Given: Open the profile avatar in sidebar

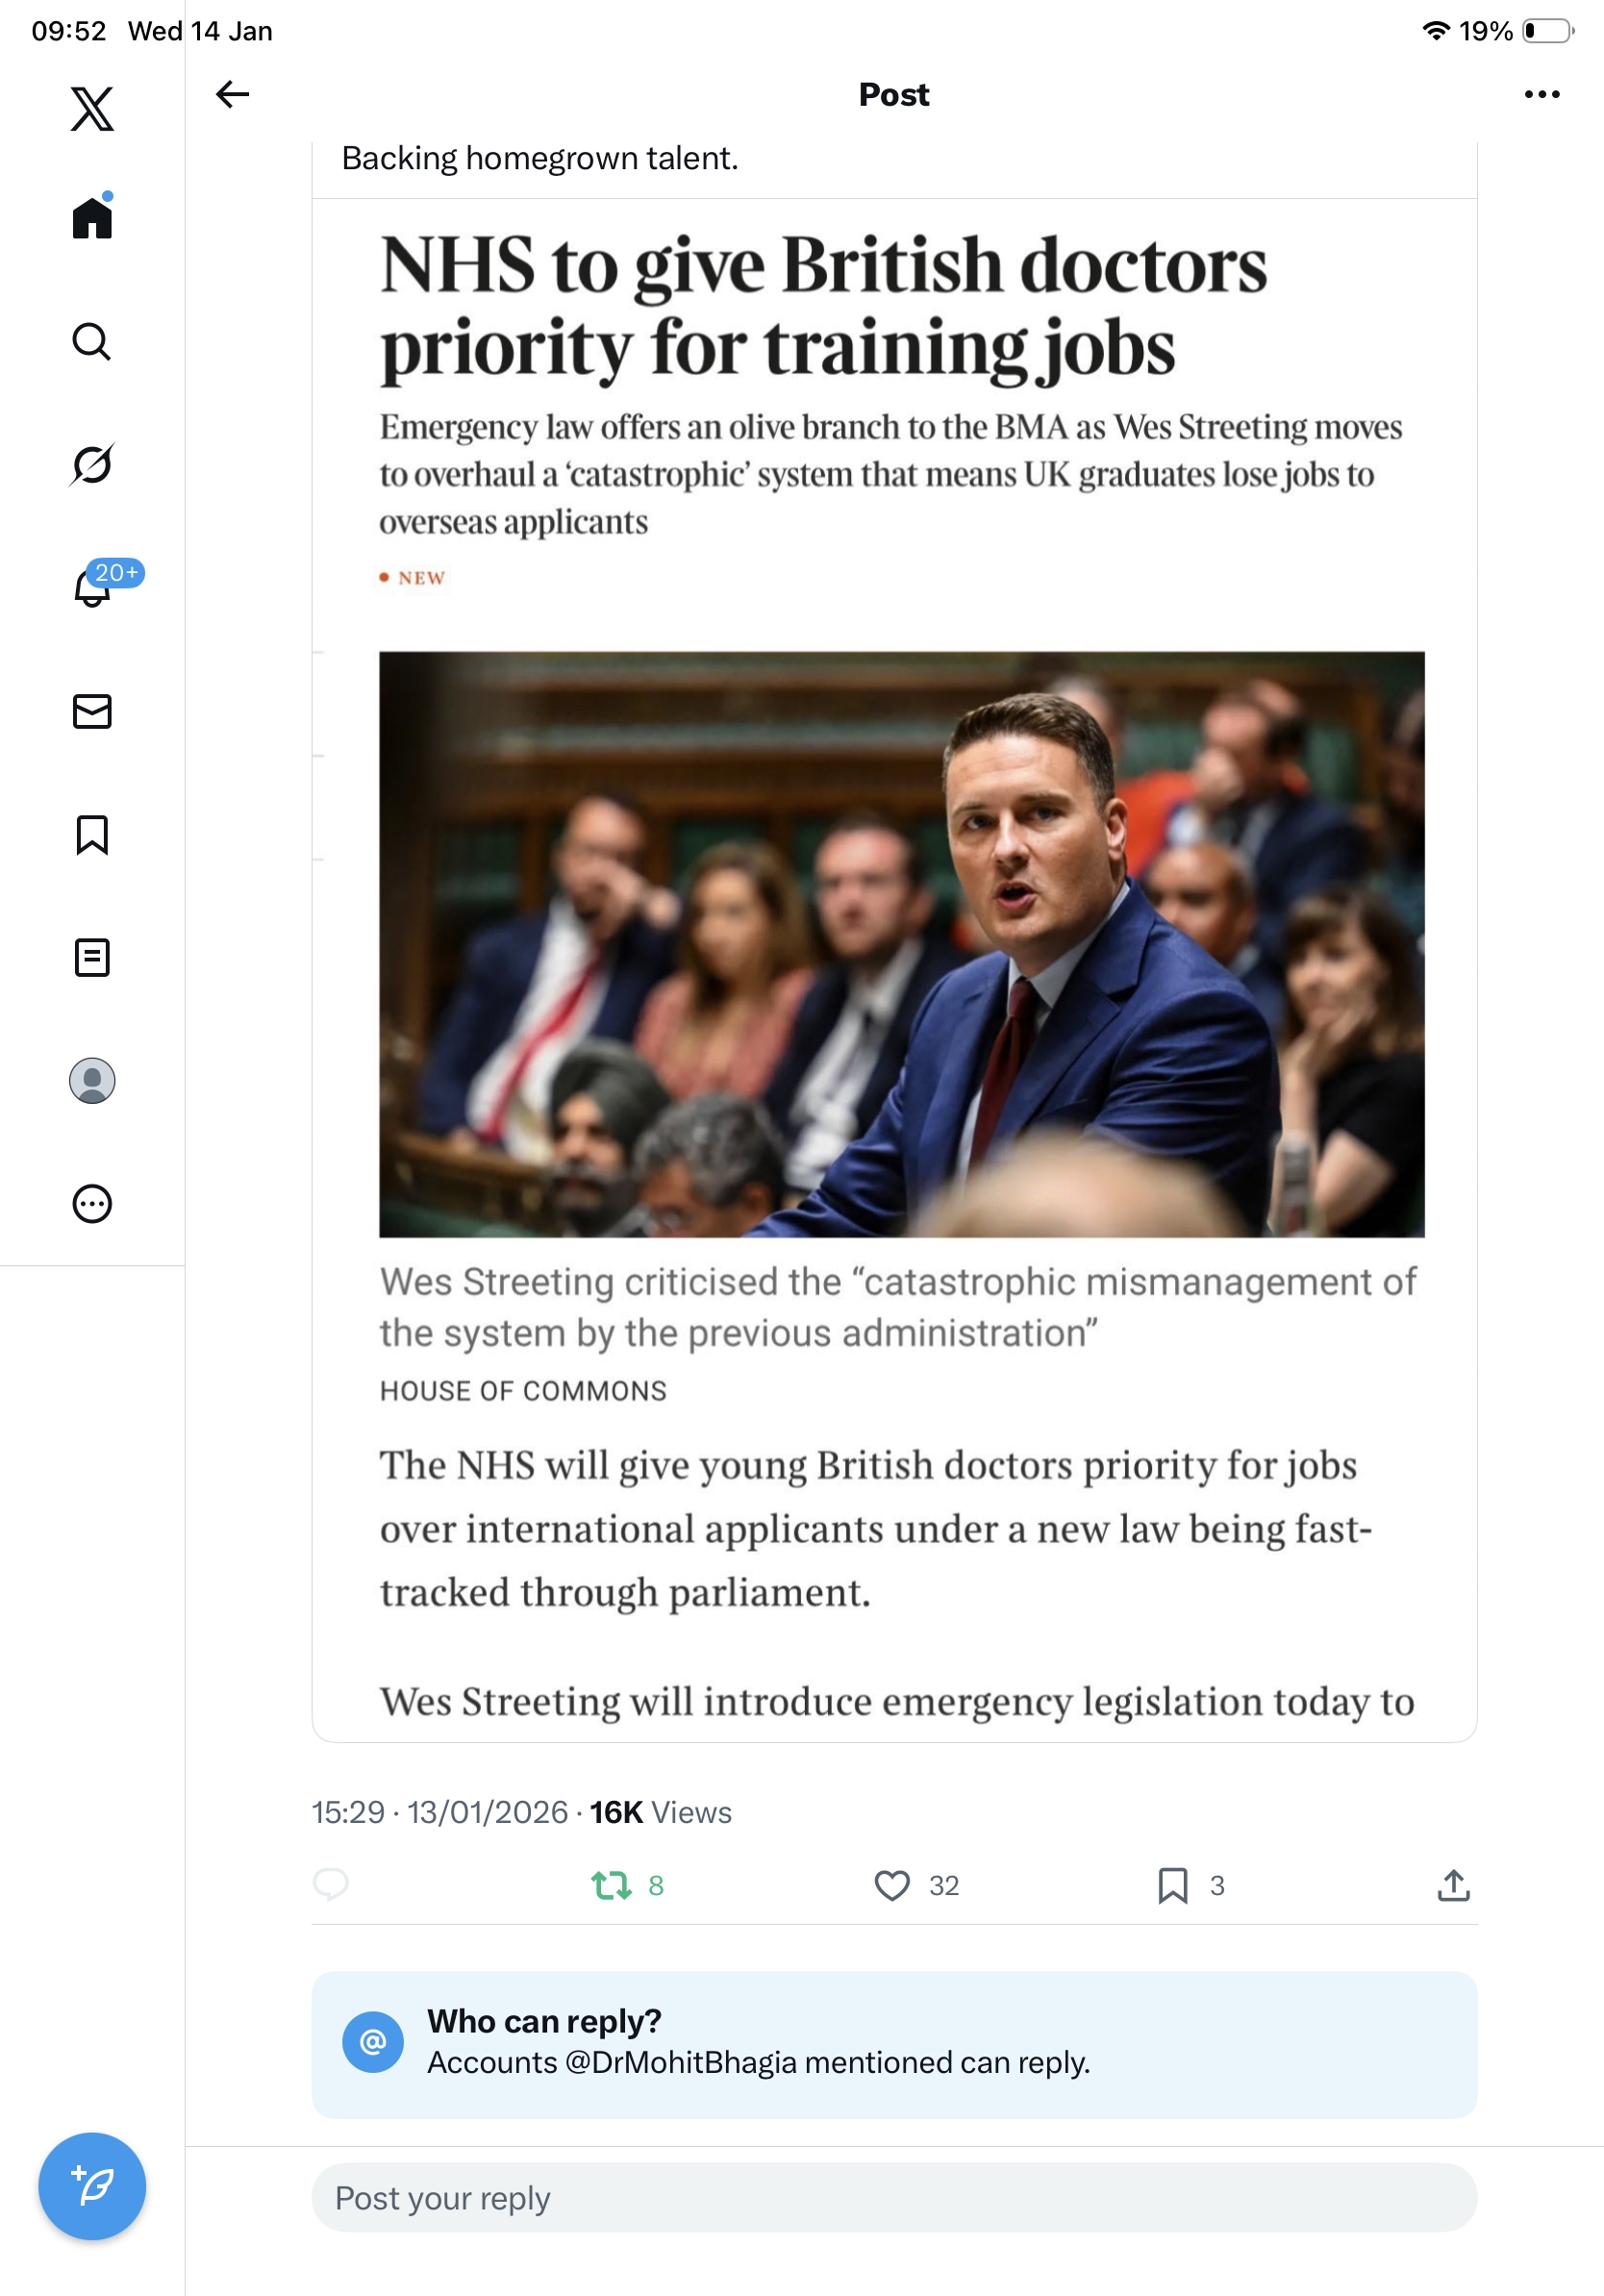Looking at the screenshot, I should (x=92, y=1081).
